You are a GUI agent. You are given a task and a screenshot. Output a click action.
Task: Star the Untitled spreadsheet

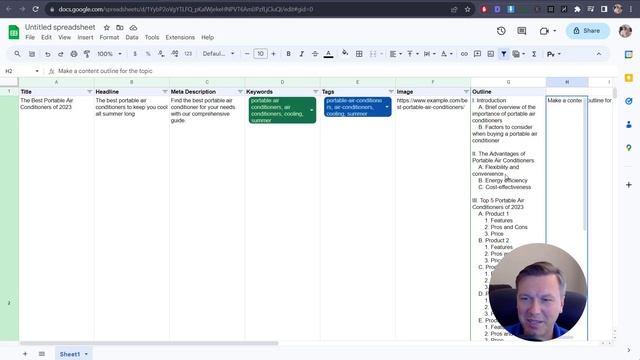coord(107,28)
